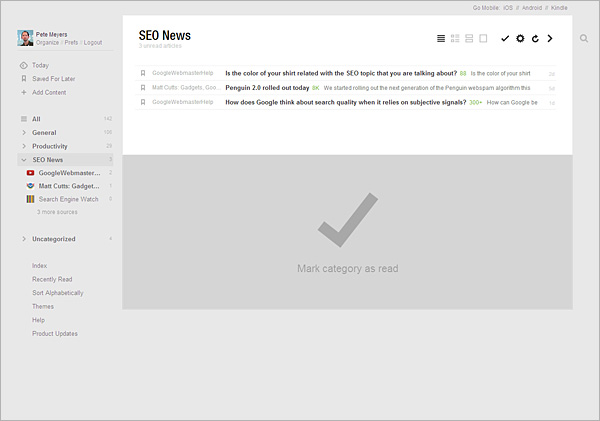Expand the Productivity category
This screenshot has width=600, height=421.
point(24,146)
